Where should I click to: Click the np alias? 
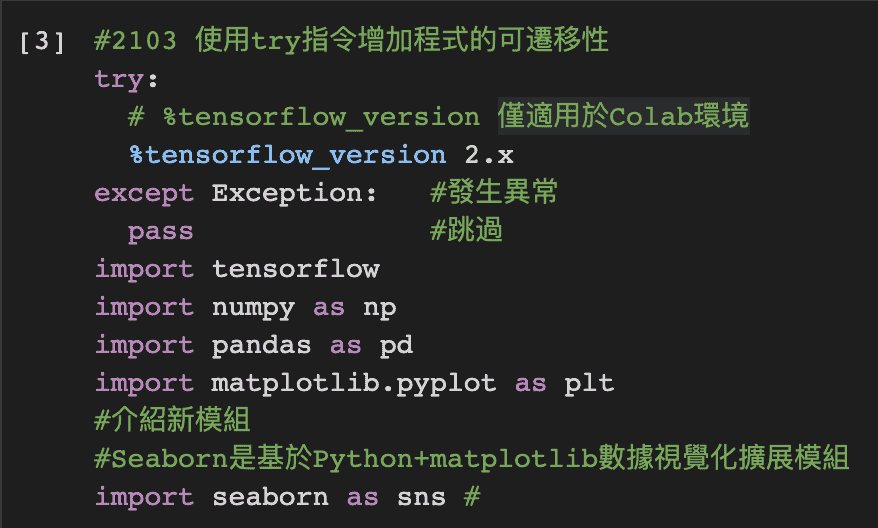380,309
